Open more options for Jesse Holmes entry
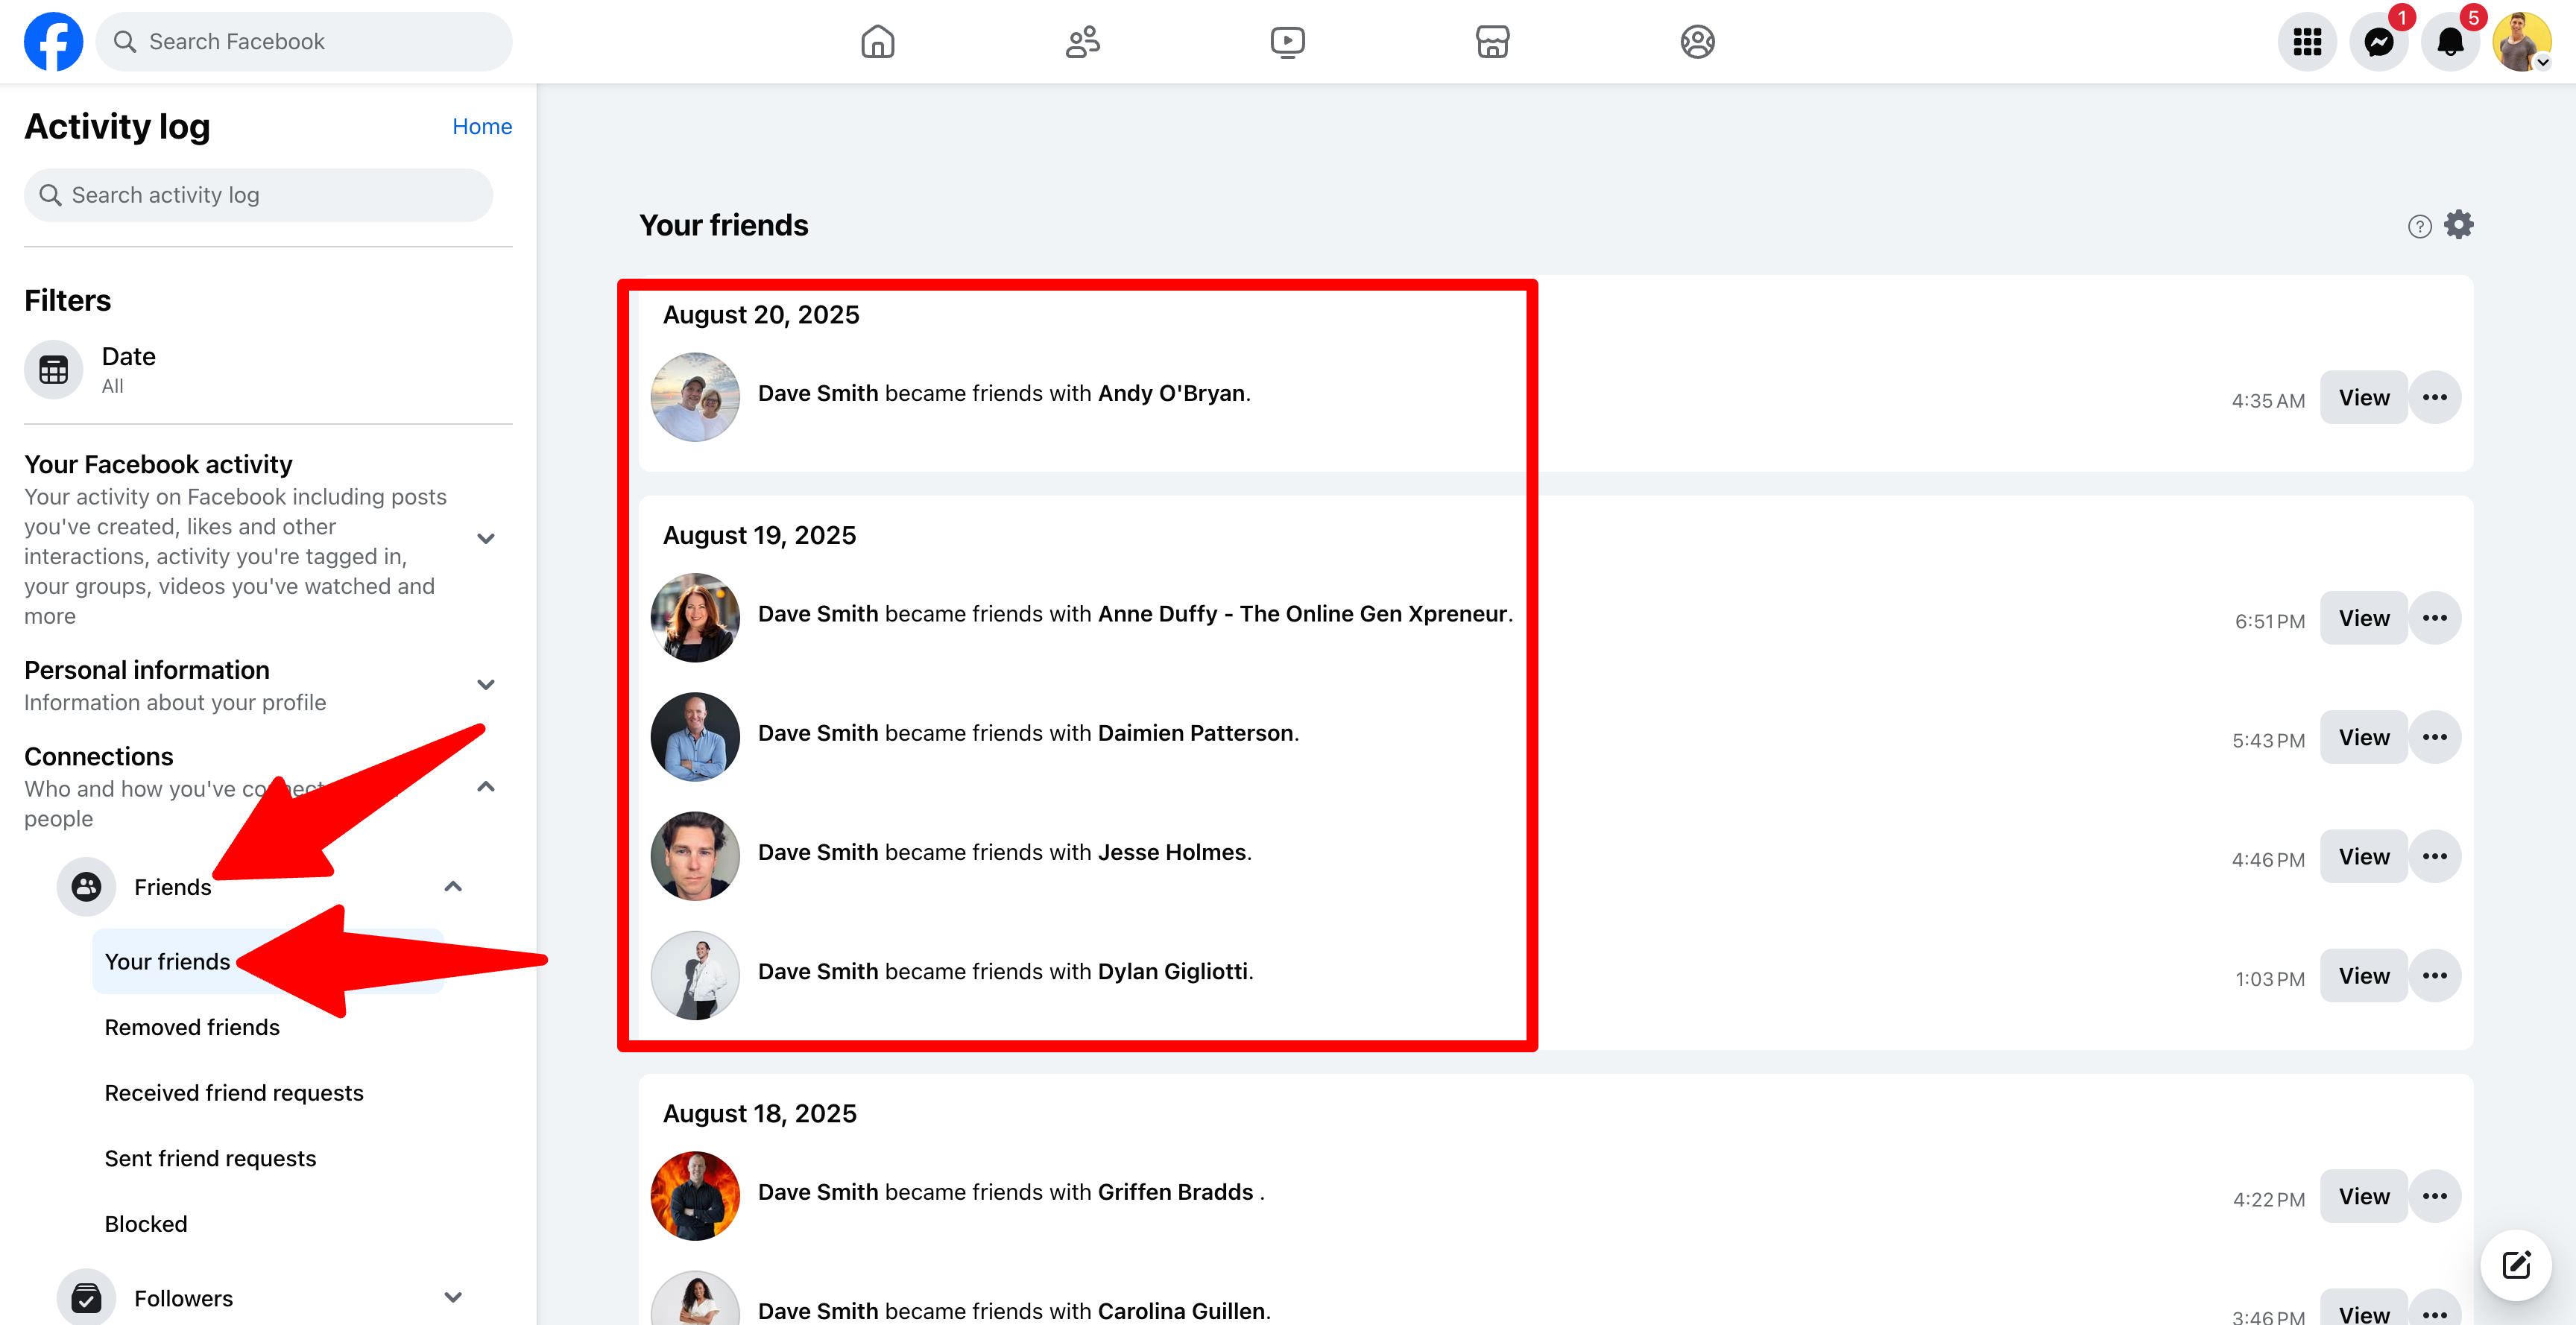The width and height of the screenshot is (2576, 1325). 2435,857
